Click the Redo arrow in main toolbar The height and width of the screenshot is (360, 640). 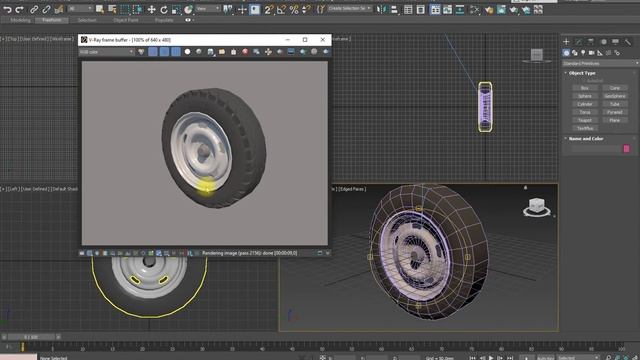pyautogui.click(x=19, y=9)
